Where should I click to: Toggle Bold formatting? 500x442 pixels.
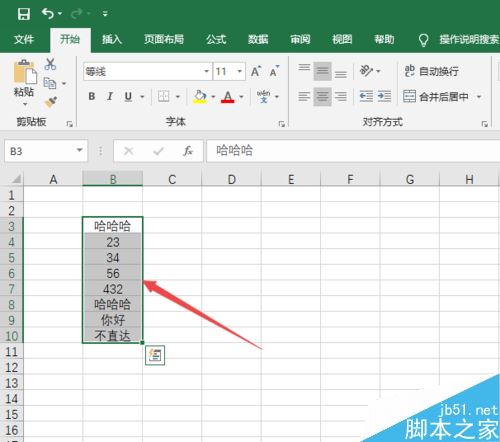[92, 97]
